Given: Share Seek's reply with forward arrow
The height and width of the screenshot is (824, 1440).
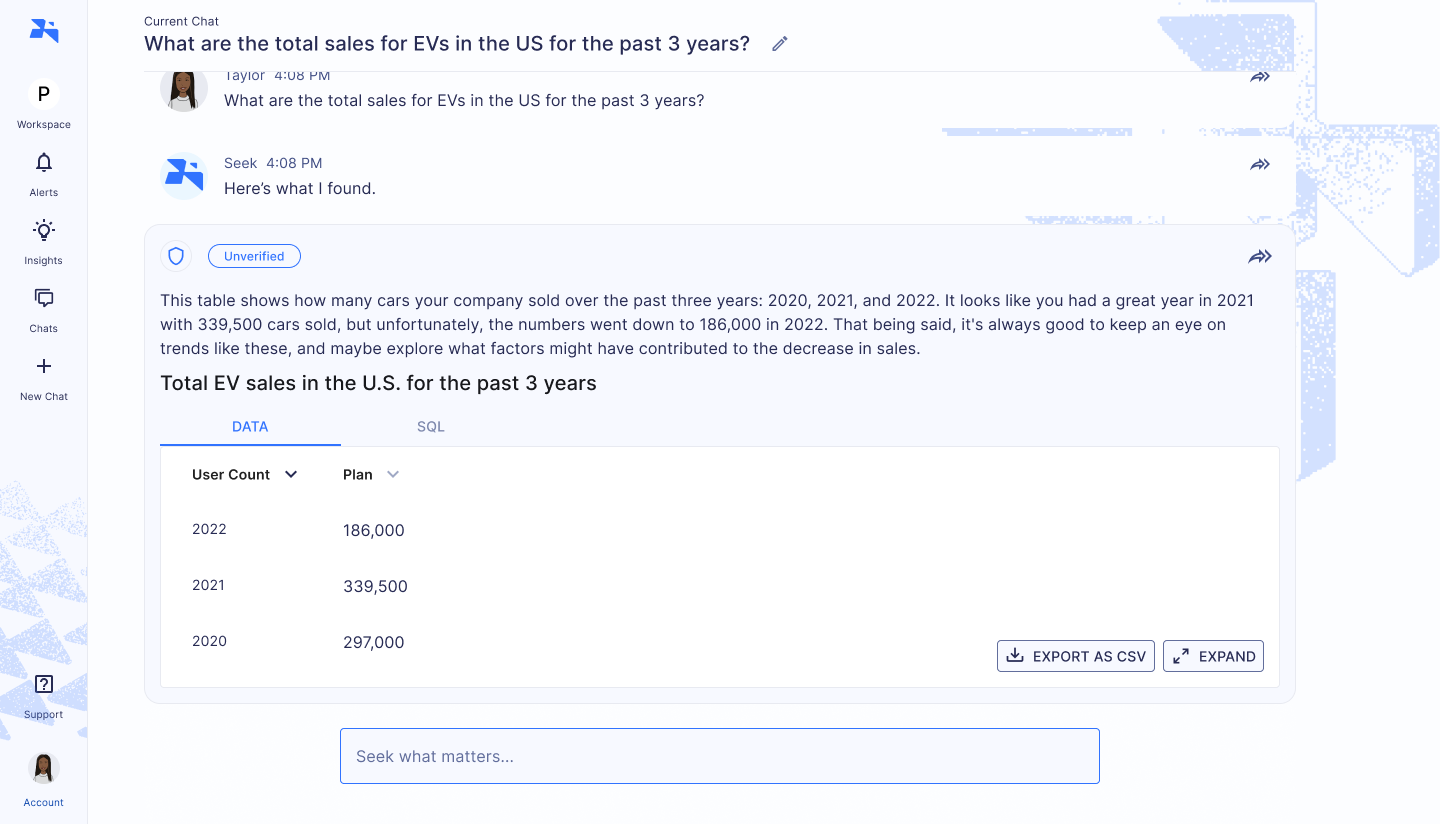Looking at the screenshot, I should (1260, 164).
